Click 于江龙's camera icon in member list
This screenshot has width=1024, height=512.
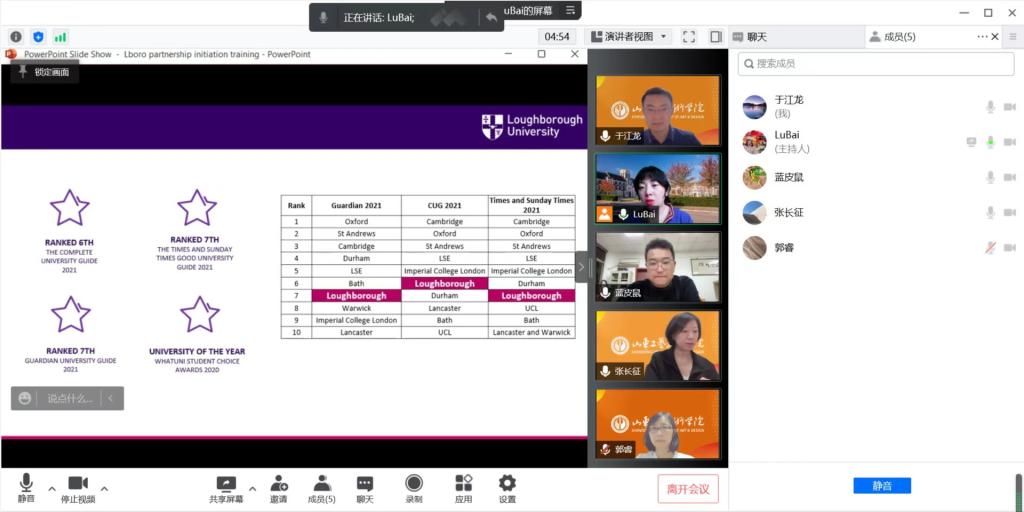1010,106
